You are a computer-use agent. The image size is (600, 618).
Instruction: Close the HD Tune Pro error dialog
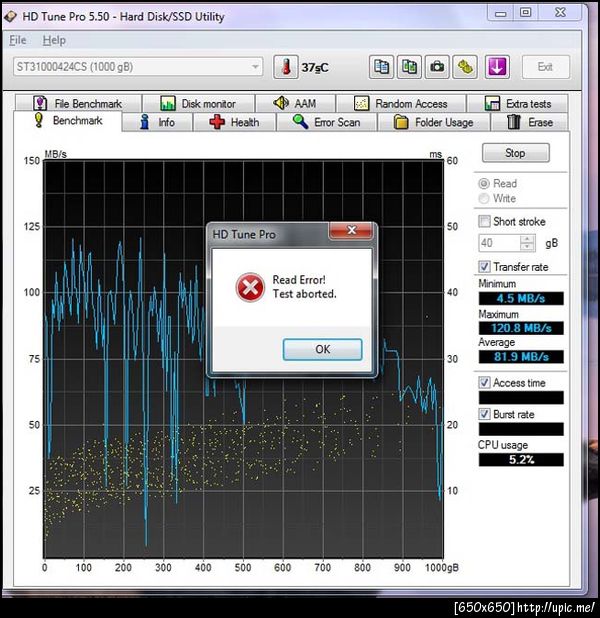351,230
